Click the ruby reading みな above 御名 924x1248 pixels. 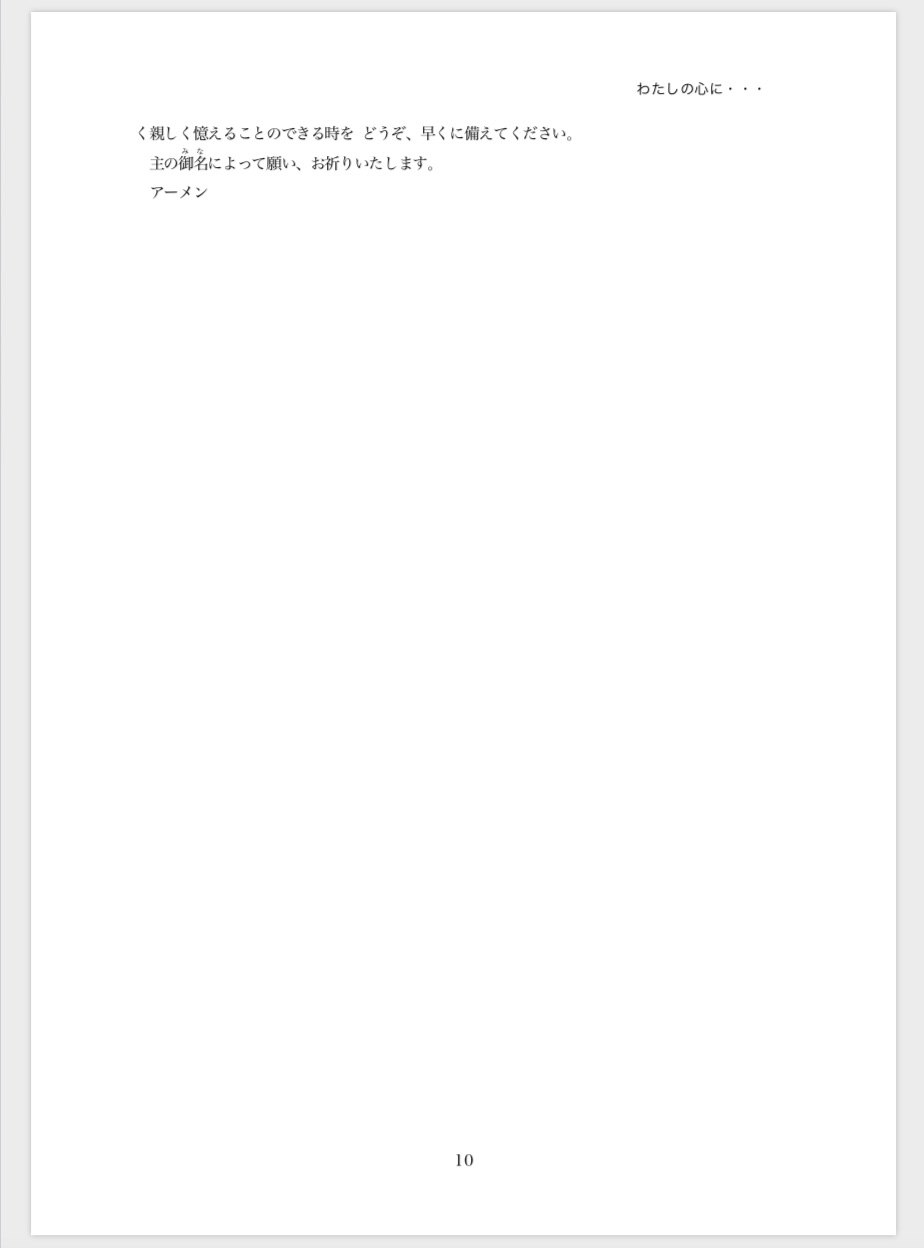(194, 151)
